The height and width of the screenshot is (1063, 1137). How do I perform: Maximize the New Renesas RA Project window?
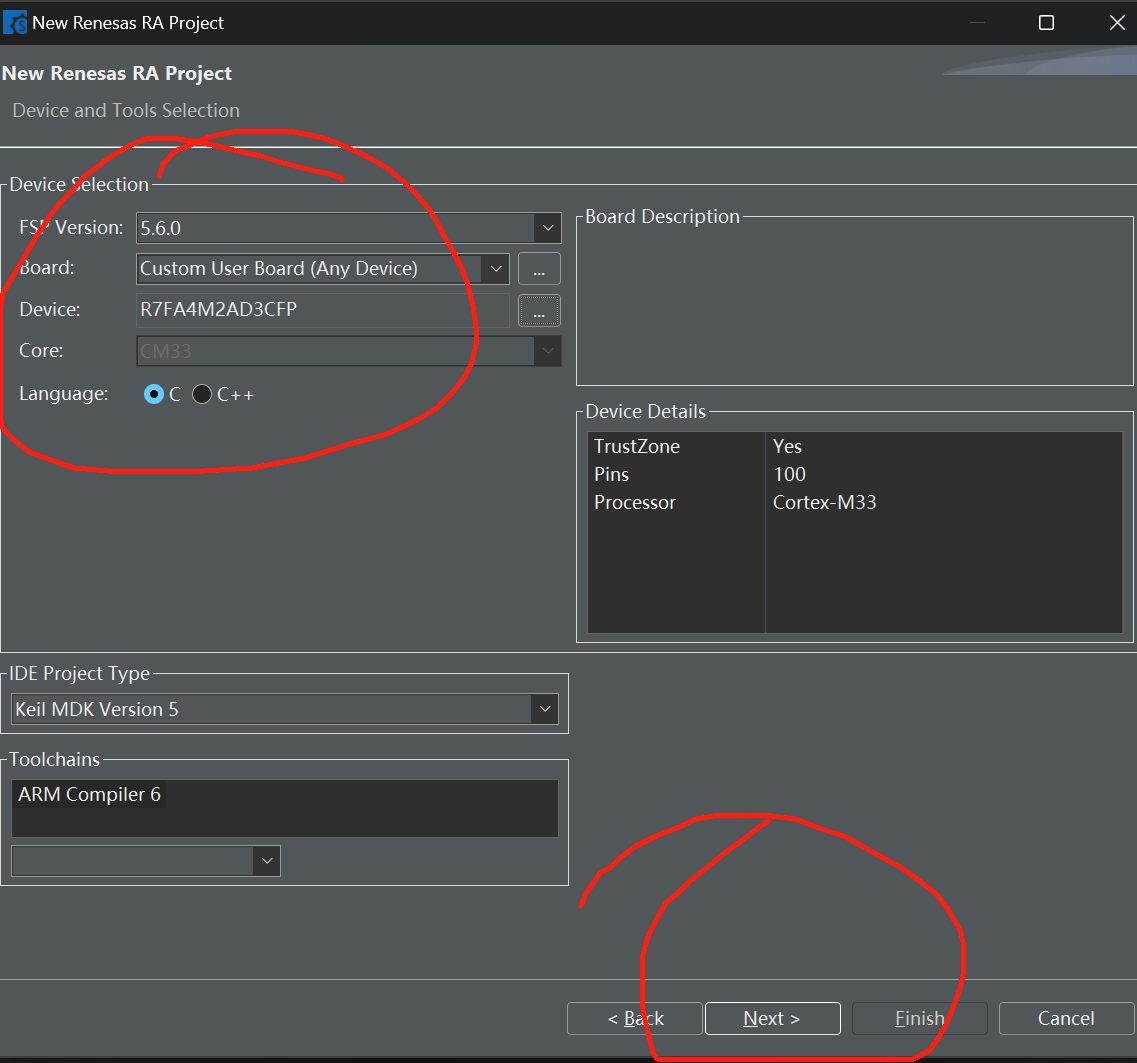1046,22
